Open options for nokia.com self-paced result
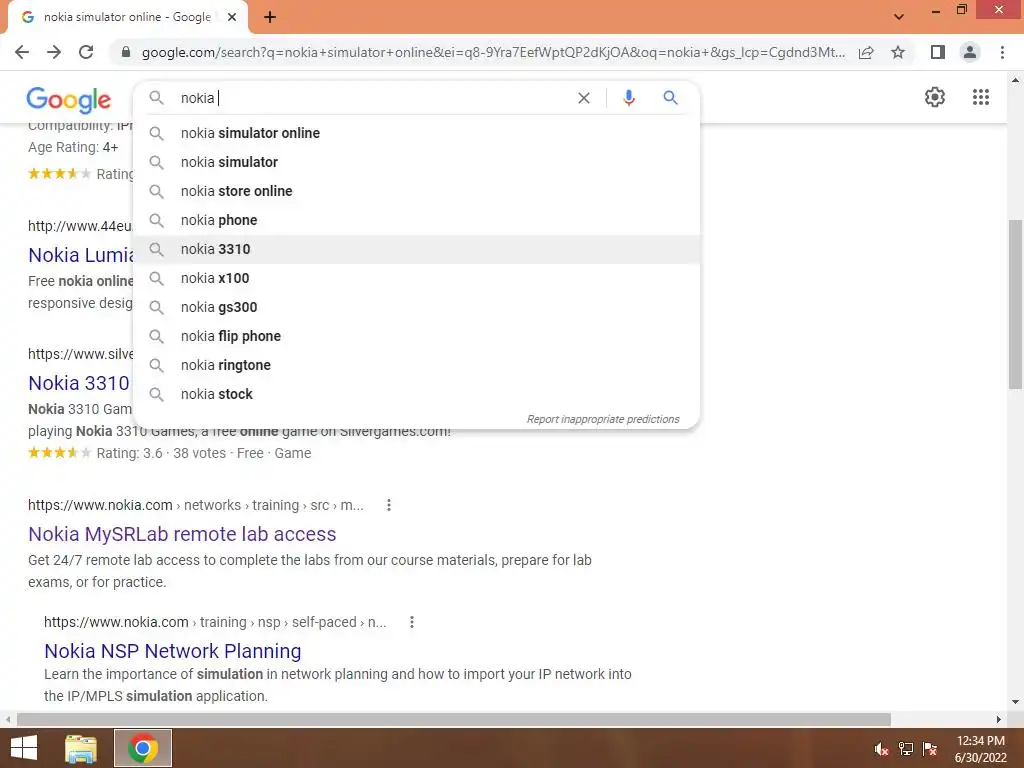This screenshot has height=768, width=1024. pyautogui.click(x=411, y=622)
